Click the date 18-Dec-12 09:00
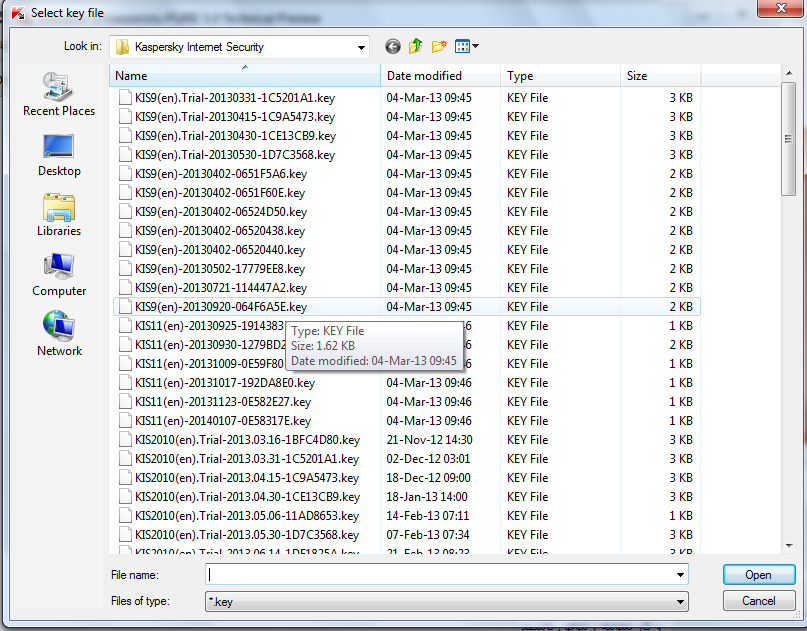 pyautogui.click(x=428, y=478)
